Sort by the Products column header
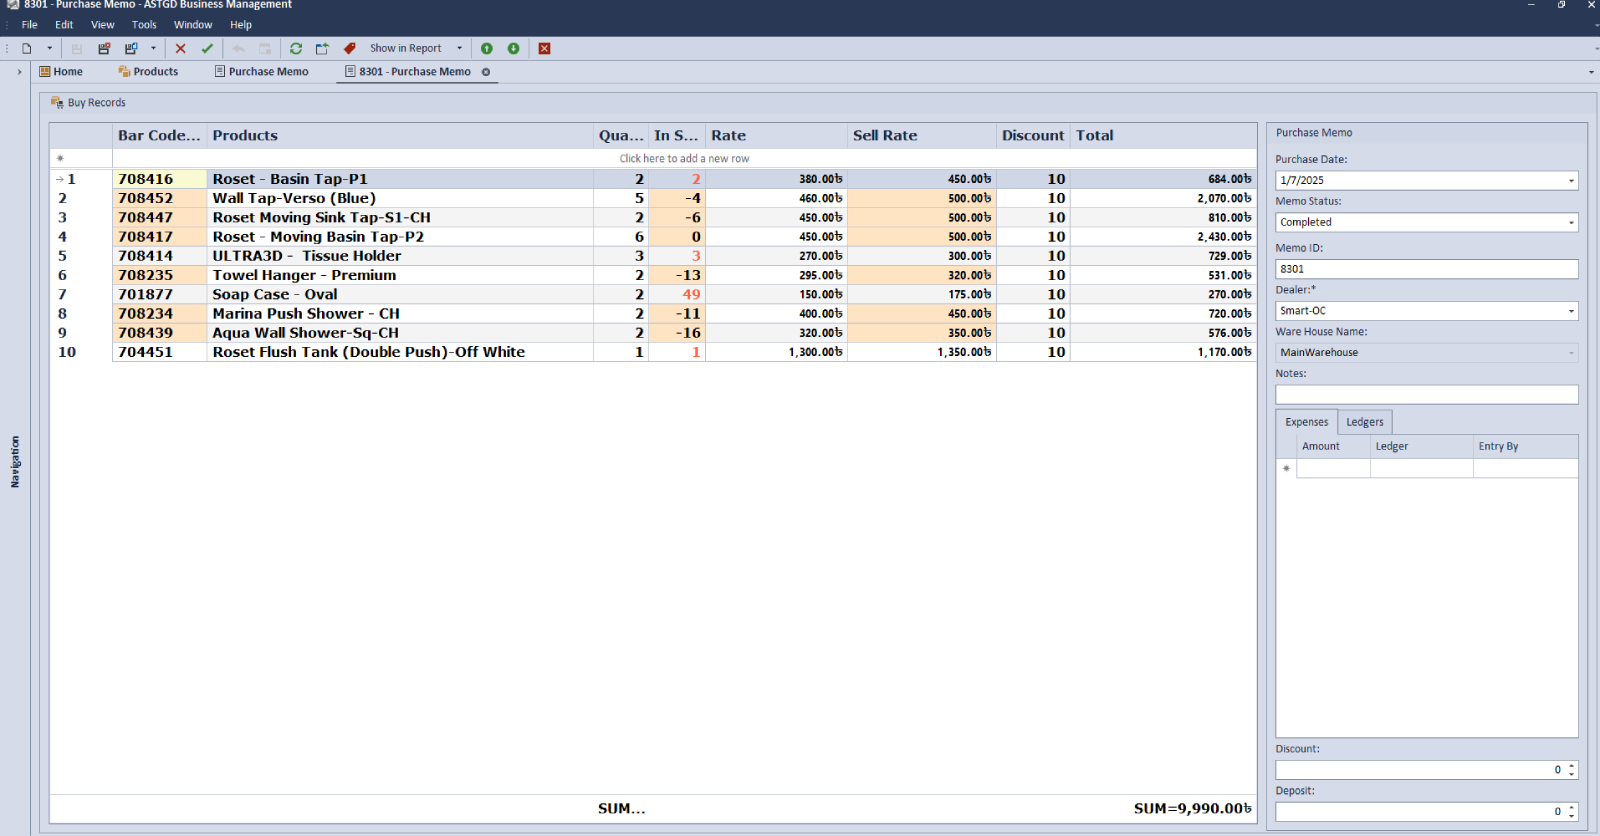The image size is (1600, 836). (400, 136)
